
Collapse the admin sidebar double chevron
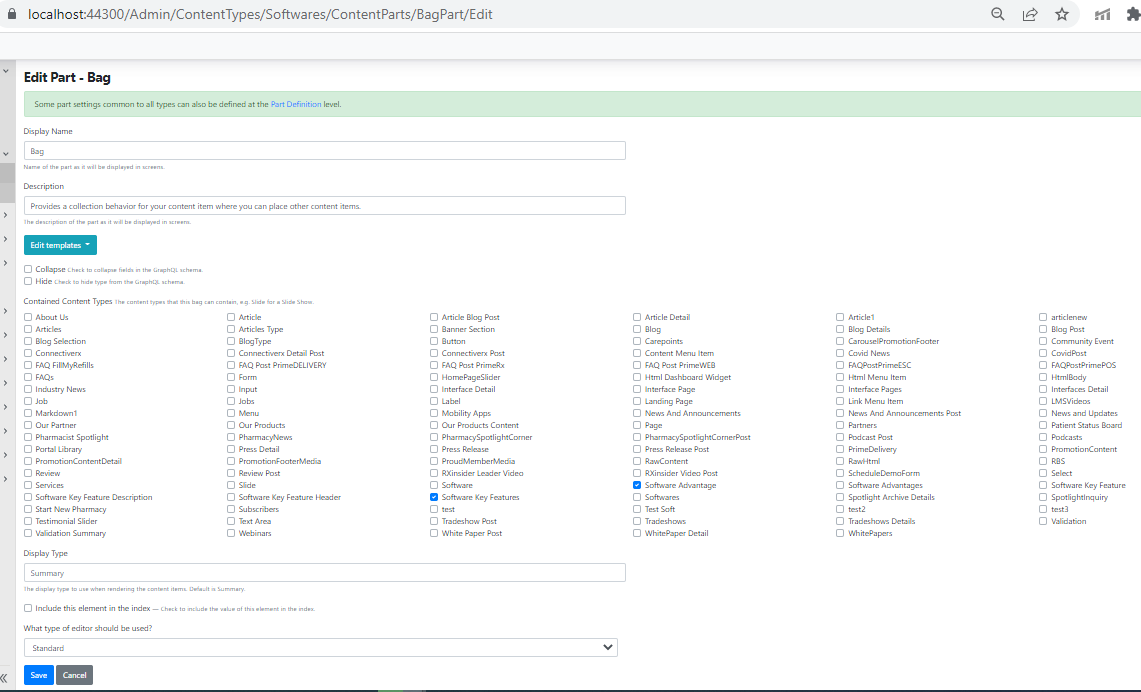tap(4, 677)
